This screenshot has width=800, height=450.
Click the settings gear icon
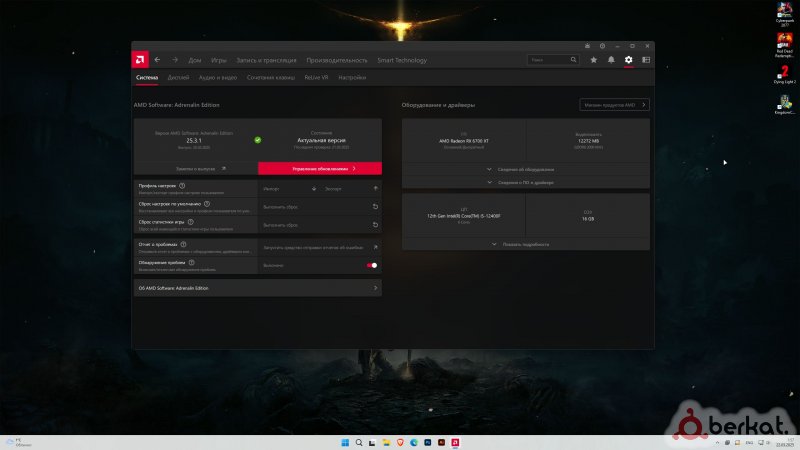coord(629,60)
